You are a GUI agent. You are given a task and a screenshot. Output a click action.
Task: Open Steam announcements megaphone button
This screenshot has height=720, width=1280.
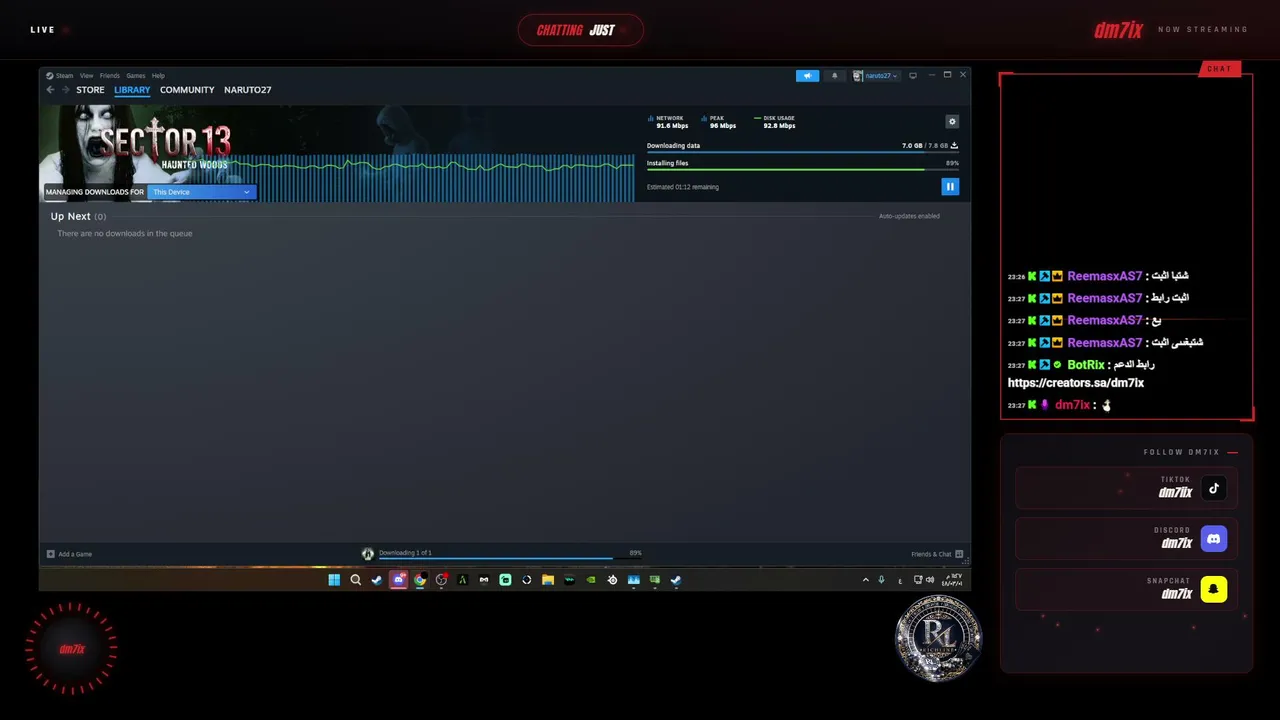coord(807,76)
